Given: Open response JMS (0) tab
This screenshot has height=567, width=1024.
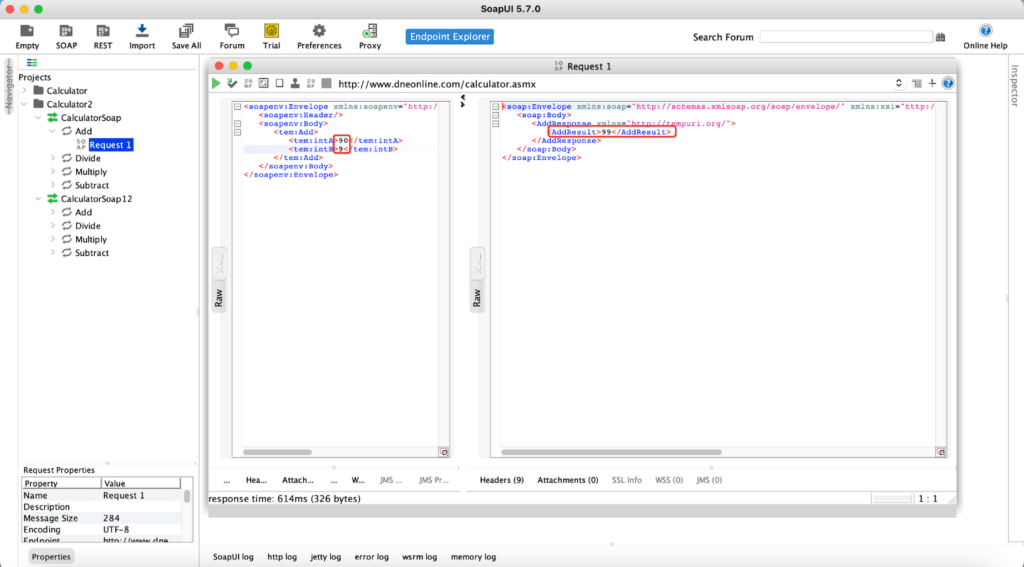Looking at the screenshot, I should click(709, 480).
